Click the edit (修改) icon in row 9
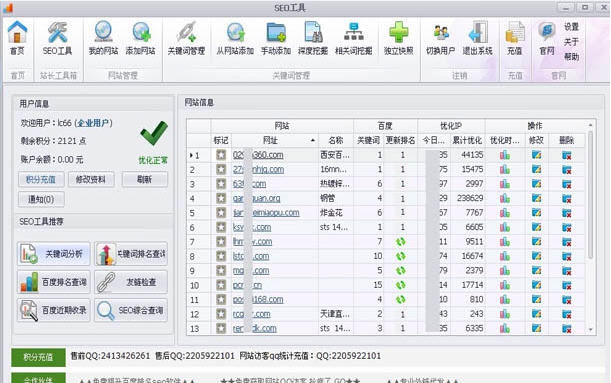 tap(536, 270)
